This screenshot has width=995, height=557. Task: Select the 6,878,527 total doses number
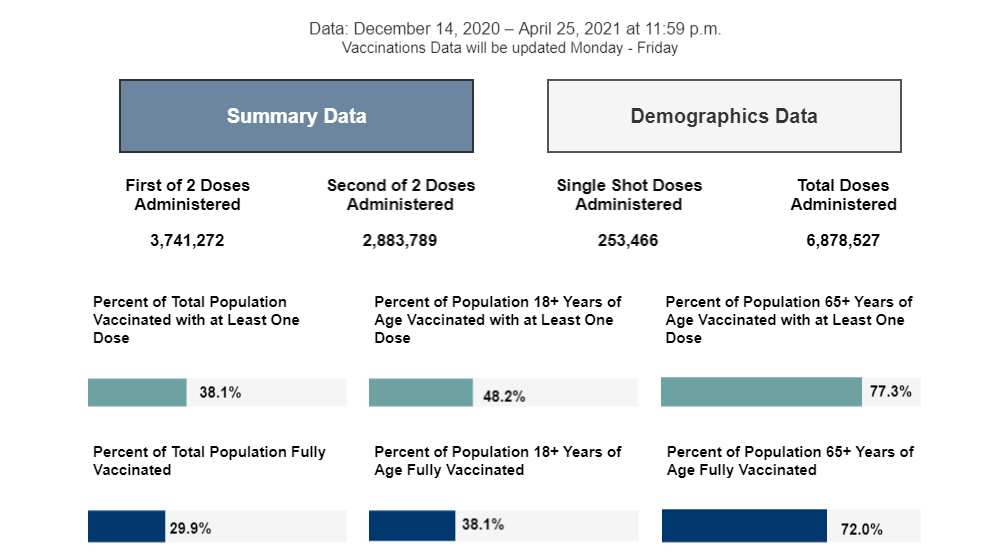pos(843,241)
